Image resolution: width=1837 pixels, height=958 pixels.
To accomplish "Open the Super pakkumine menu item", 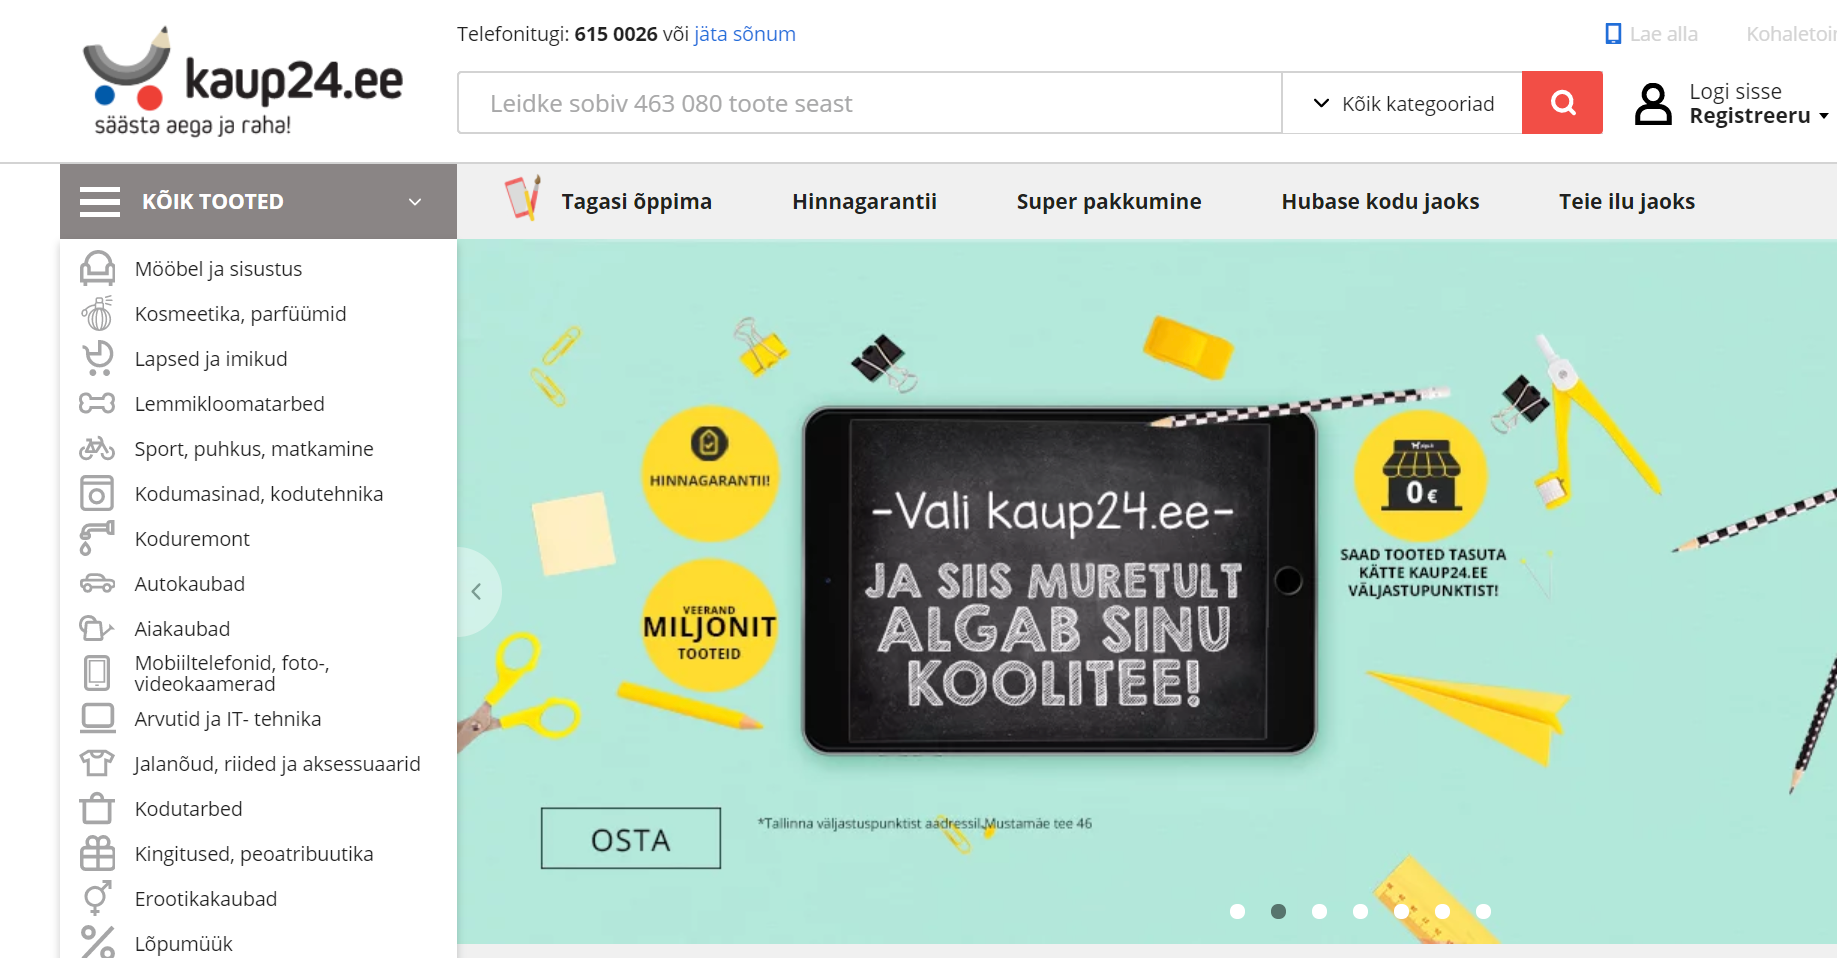I will point(1109,201).
